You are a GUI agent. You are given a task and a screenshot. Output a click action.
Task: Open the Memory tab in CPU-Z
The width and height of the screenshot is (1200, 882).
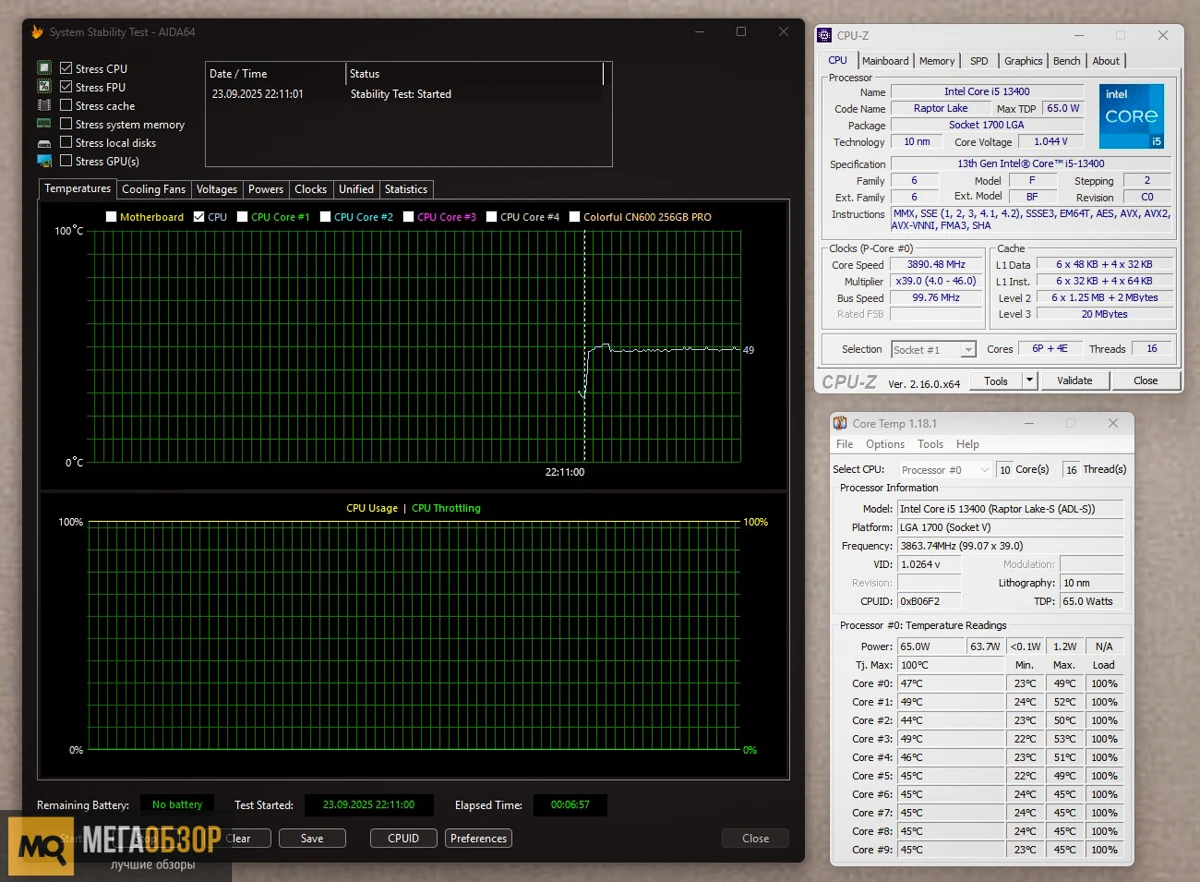pos(937,61)
